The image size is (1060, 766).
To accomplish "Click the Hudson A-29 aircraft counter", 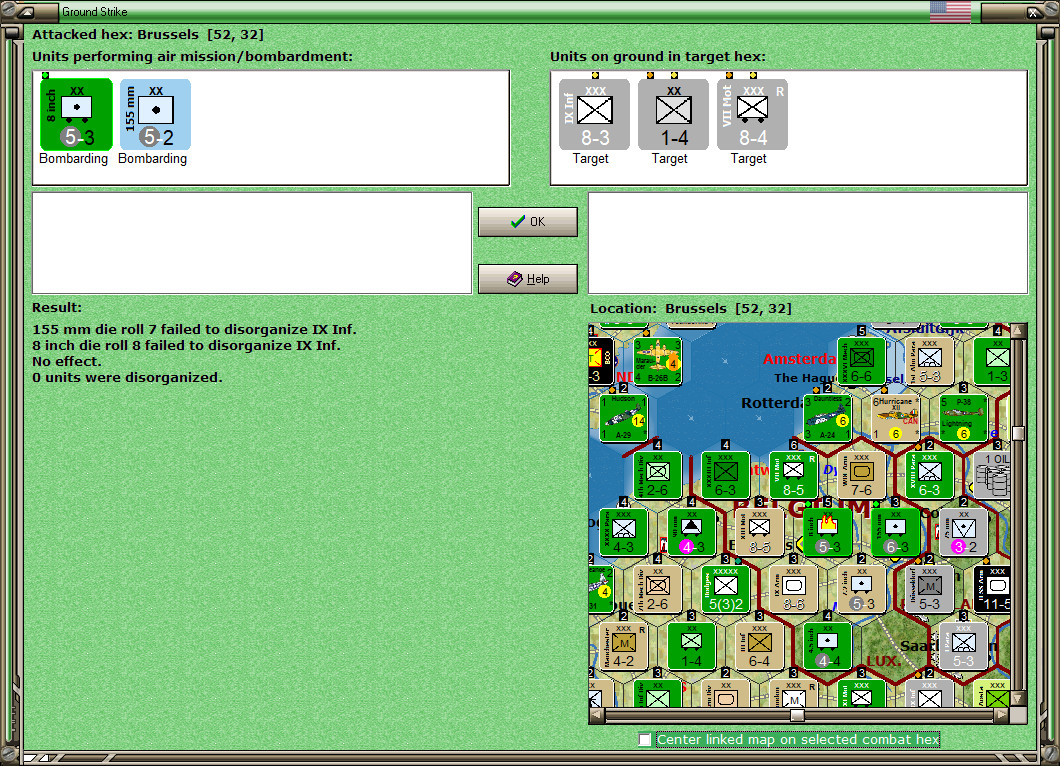I will (623, 418).
